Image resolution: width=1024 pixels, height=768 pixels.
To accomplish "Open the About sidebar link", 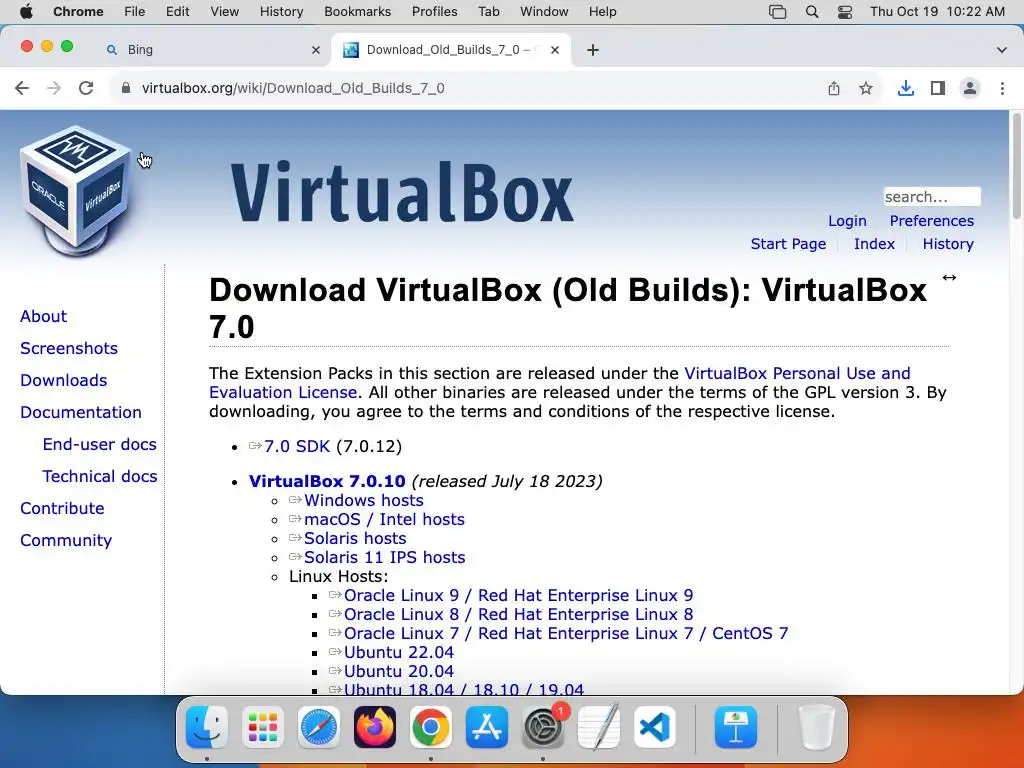I will [x=43, y=316].
